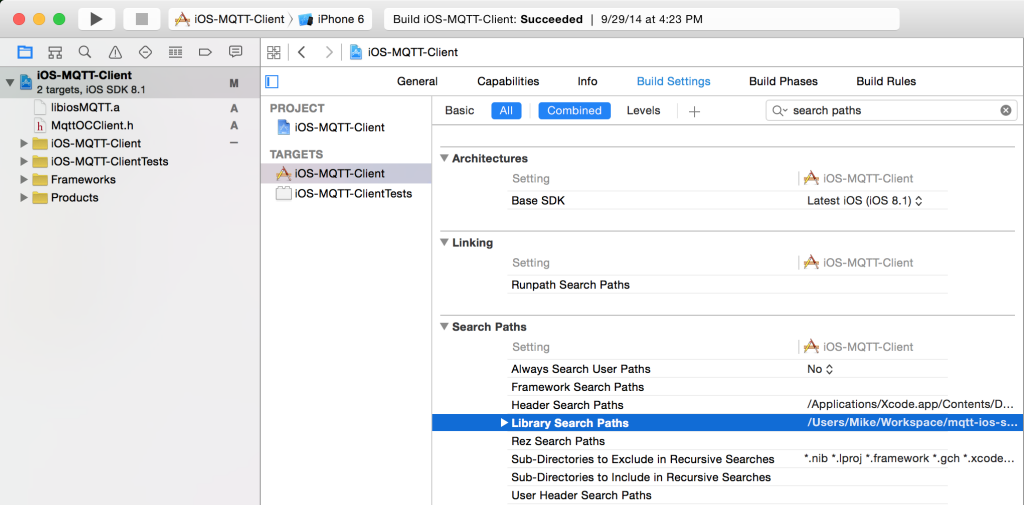Click Library Search Paths /Users/Mike value
The width and height of the screenshot is (1024, 505).
pyautogui.click(x=912, y=423)
